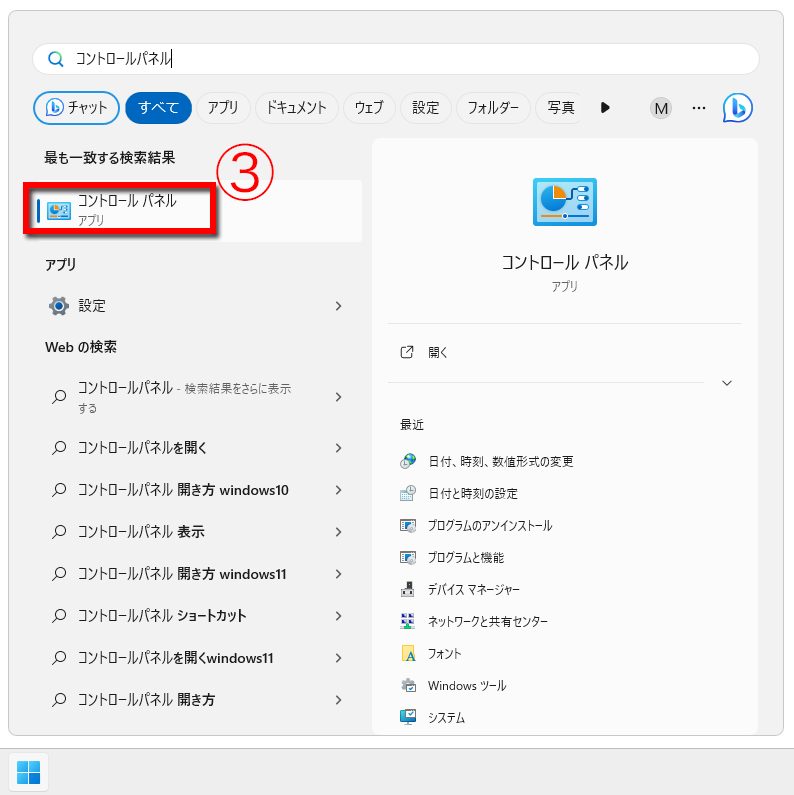This screenshot has height=795, width=794.
Task: Click the large Control Panel icon in preview
Action: coord(565,201)
